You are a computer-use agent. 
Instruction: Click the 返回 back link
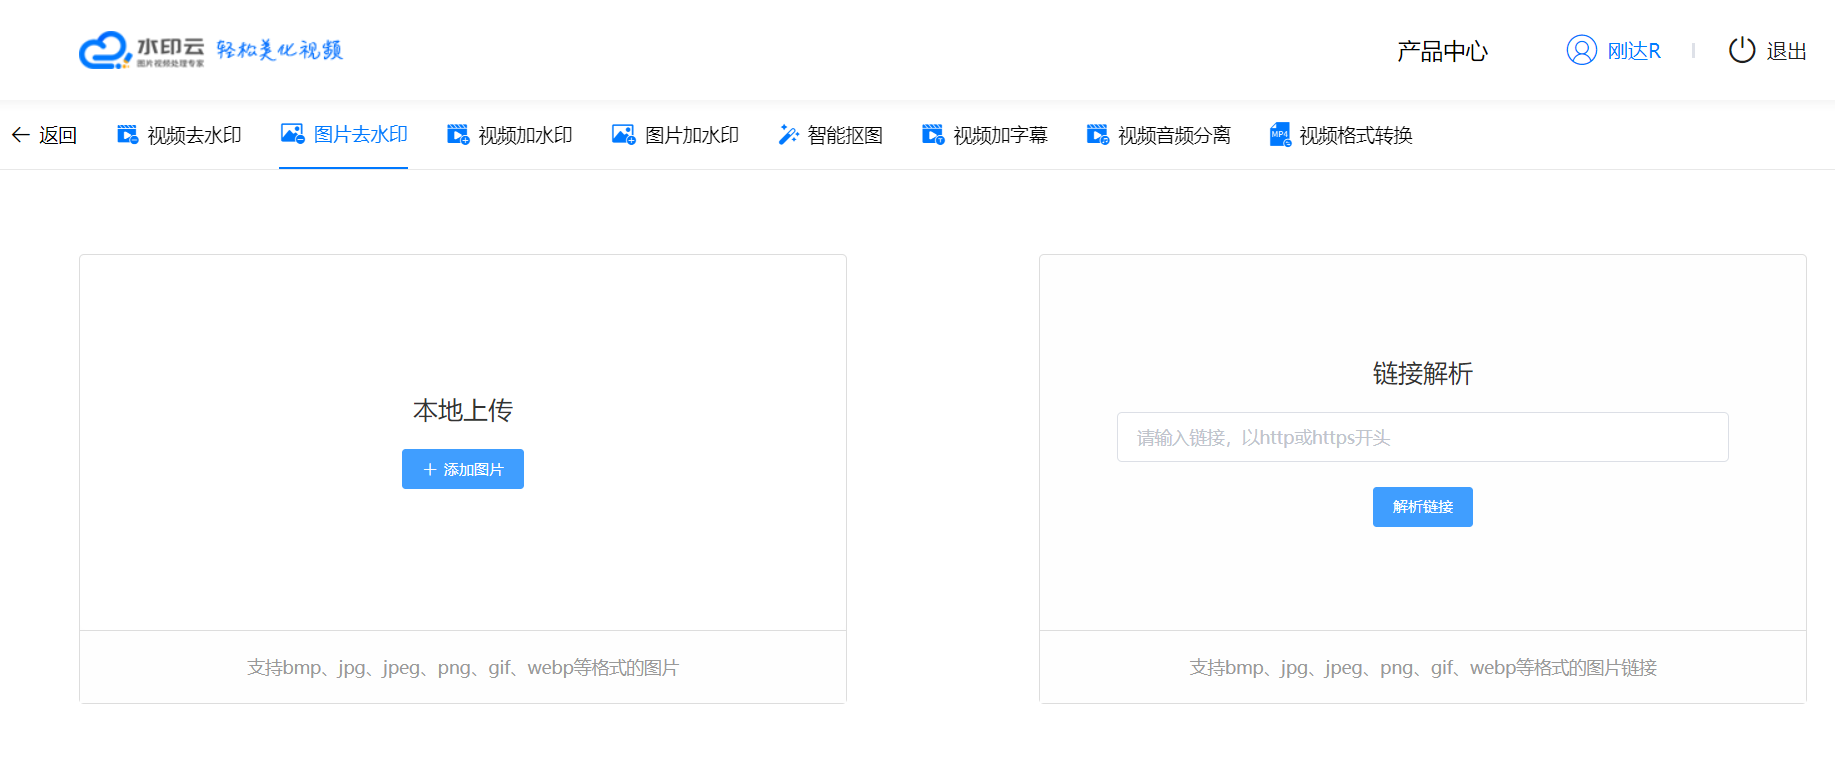coord(57,135)
